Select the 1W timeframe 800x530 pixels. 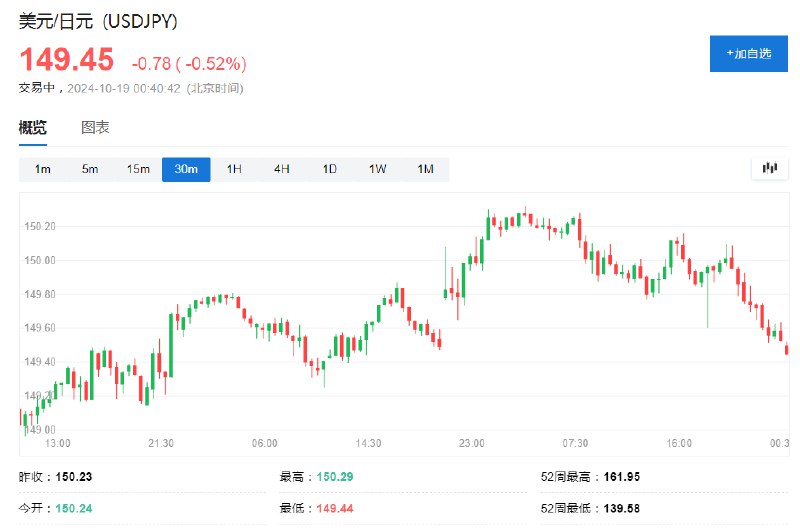click(378, 169)
